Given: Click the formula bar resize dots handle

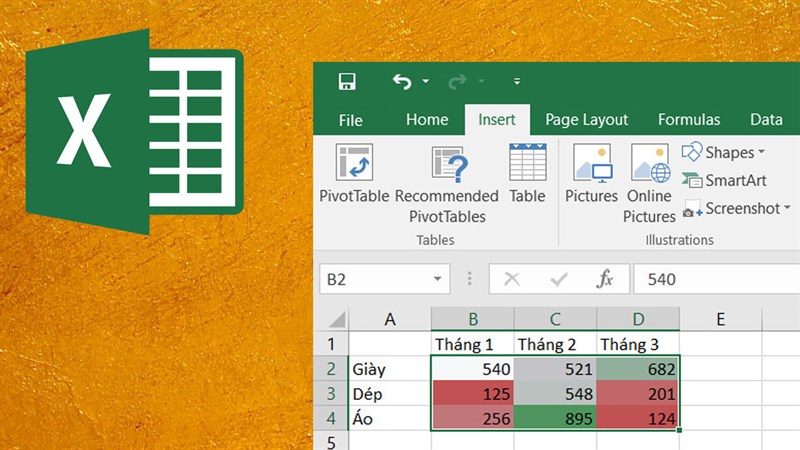Looking at the screenshot, I should (469, 279).
